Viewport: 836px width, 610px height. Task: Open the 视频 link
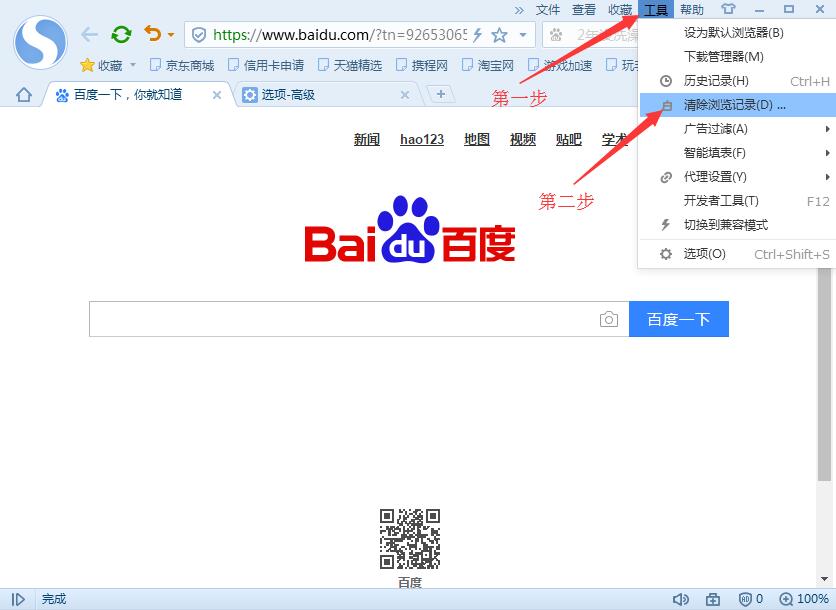pos(522,140)
